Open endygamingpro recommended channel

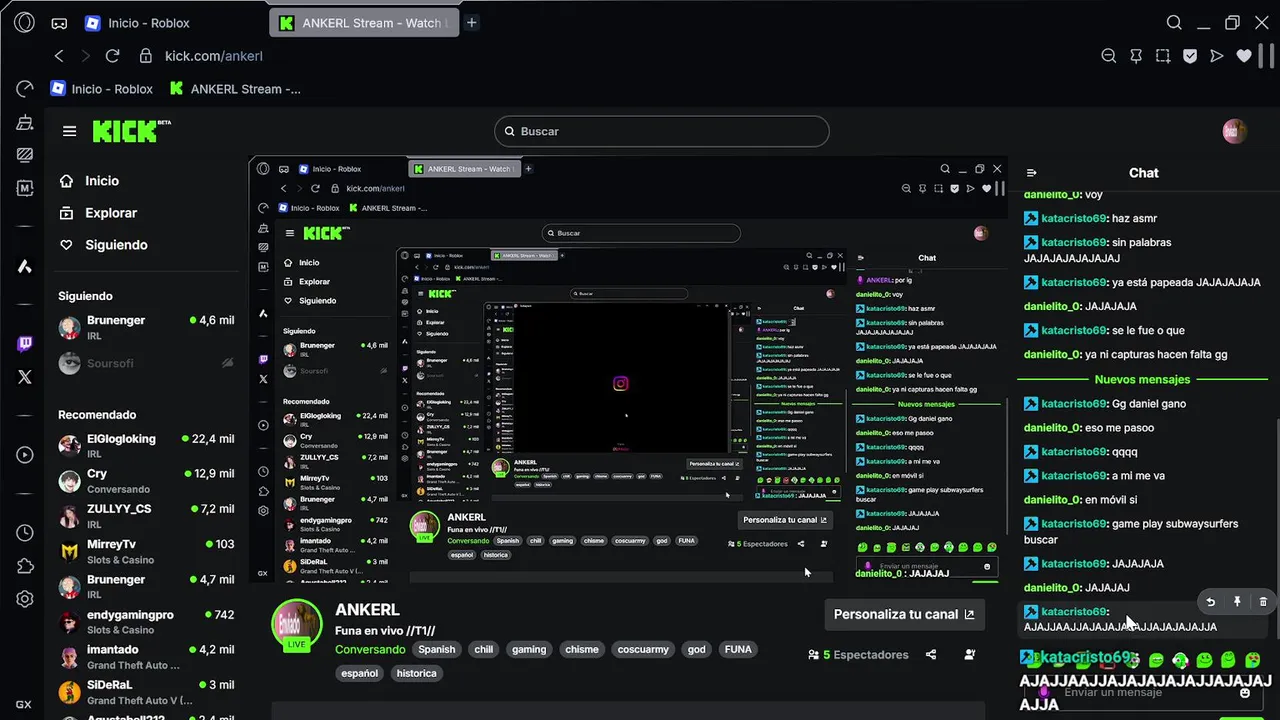[x=146, y=622]
